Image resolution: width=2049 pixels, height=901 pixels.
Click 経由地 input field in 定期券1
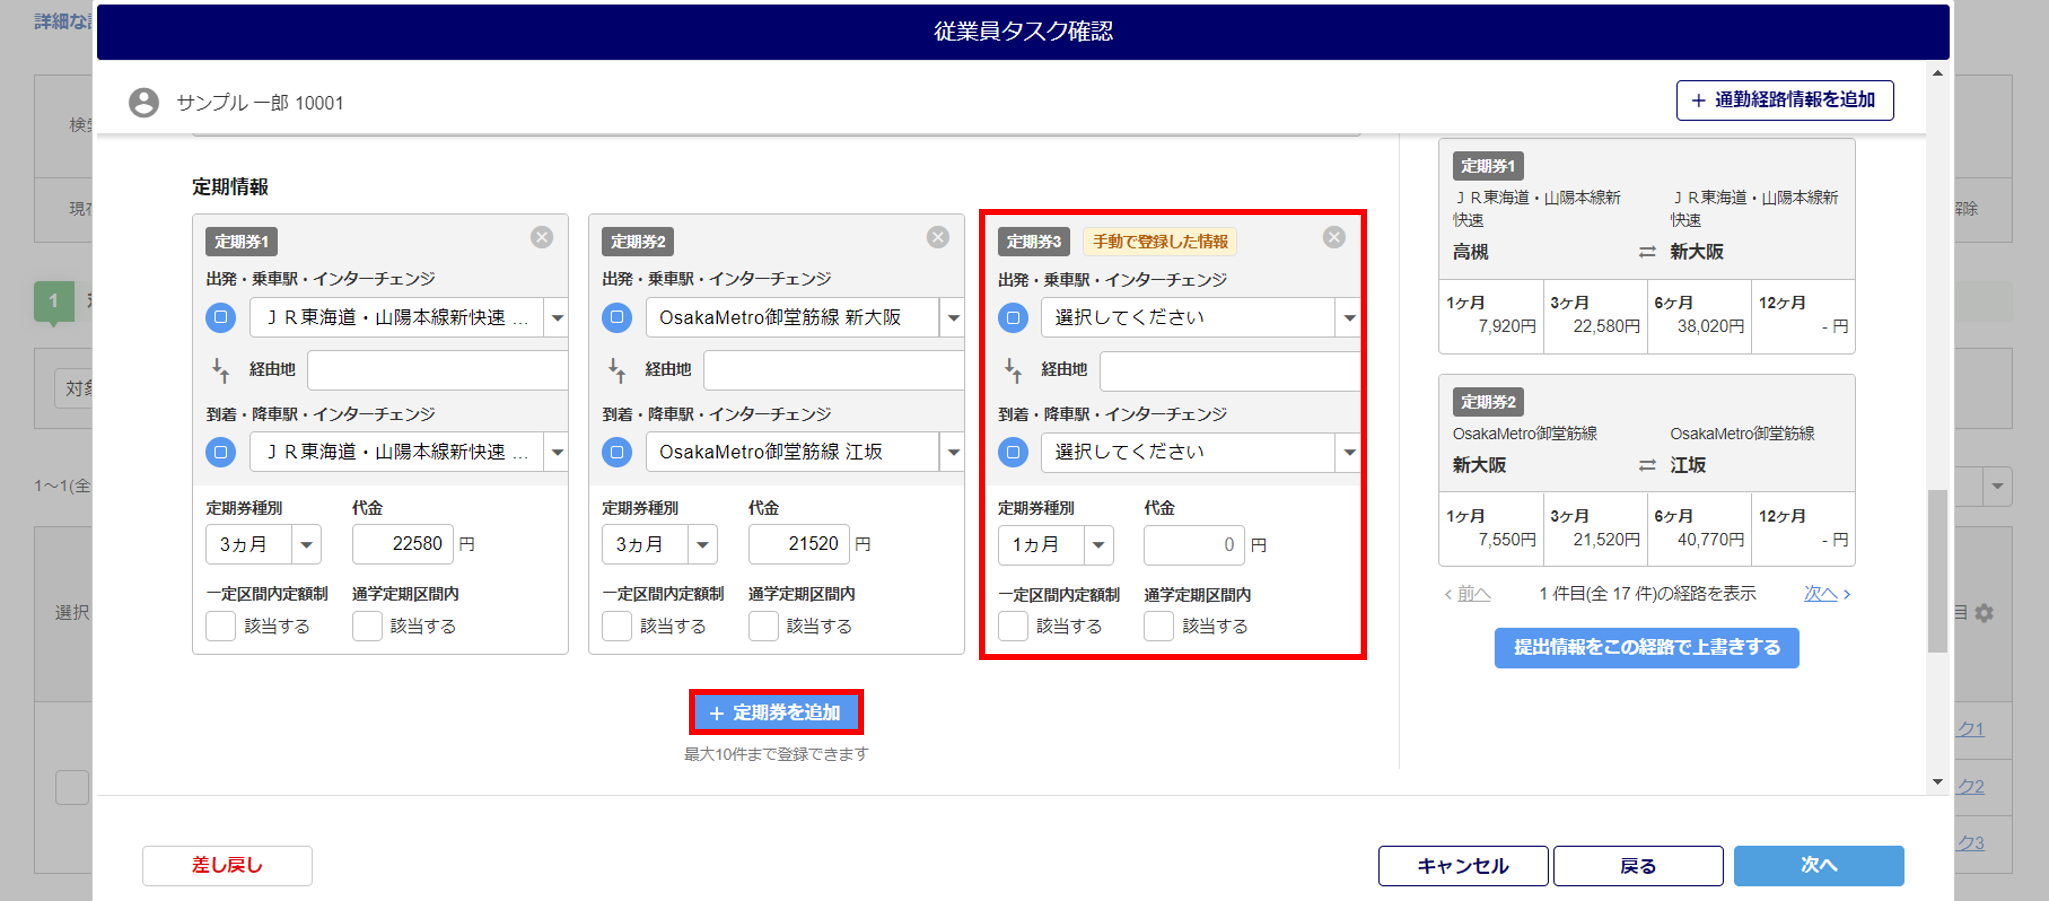click(437, 370)
